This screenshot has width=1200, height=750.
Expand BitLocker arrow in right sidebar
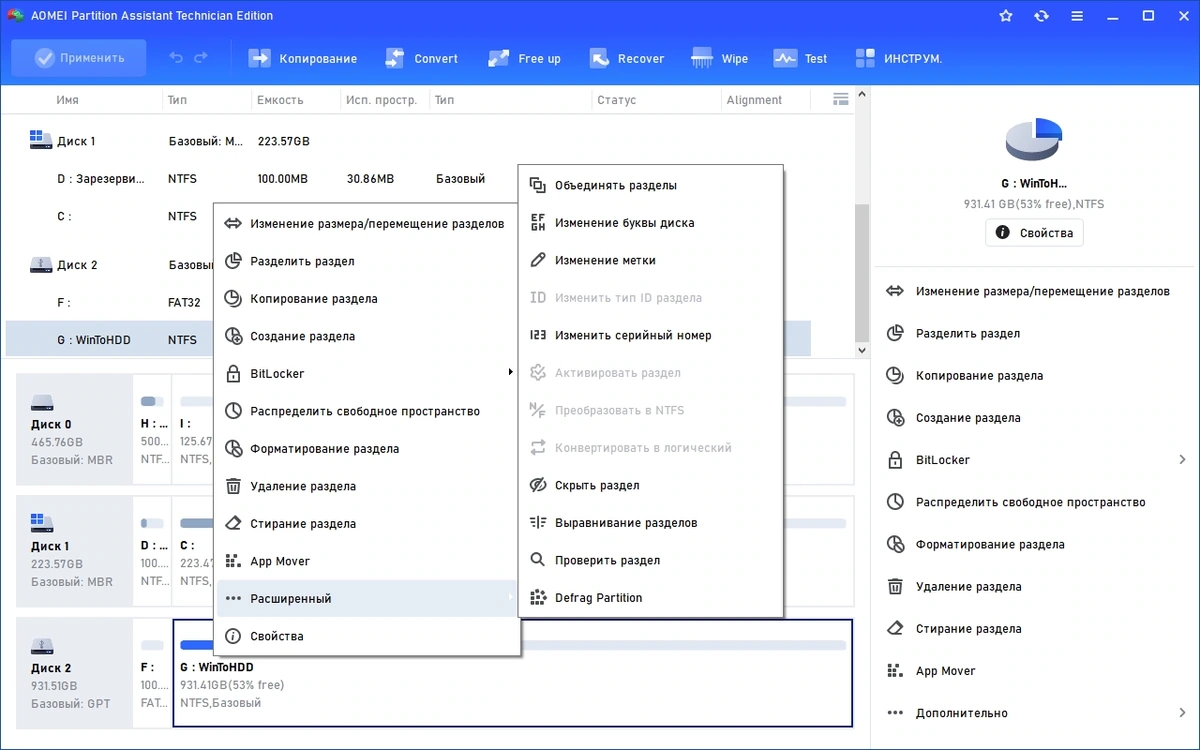click(1183, 460)
